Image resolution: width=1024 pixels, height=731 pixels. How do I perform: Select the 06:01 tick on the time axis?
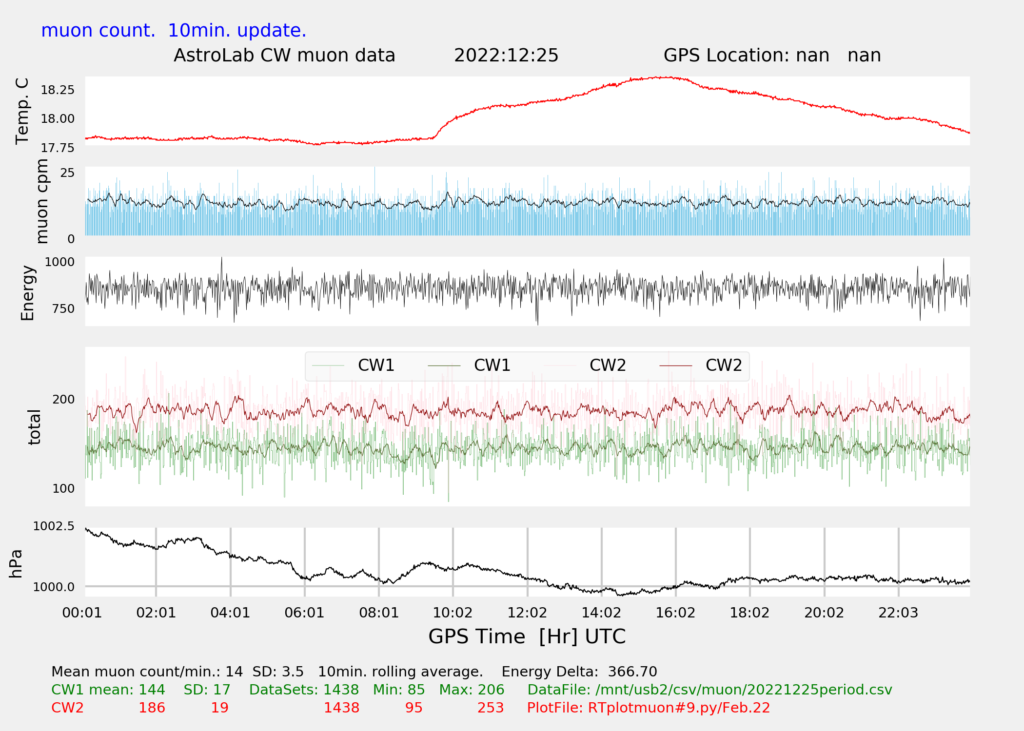304,612
